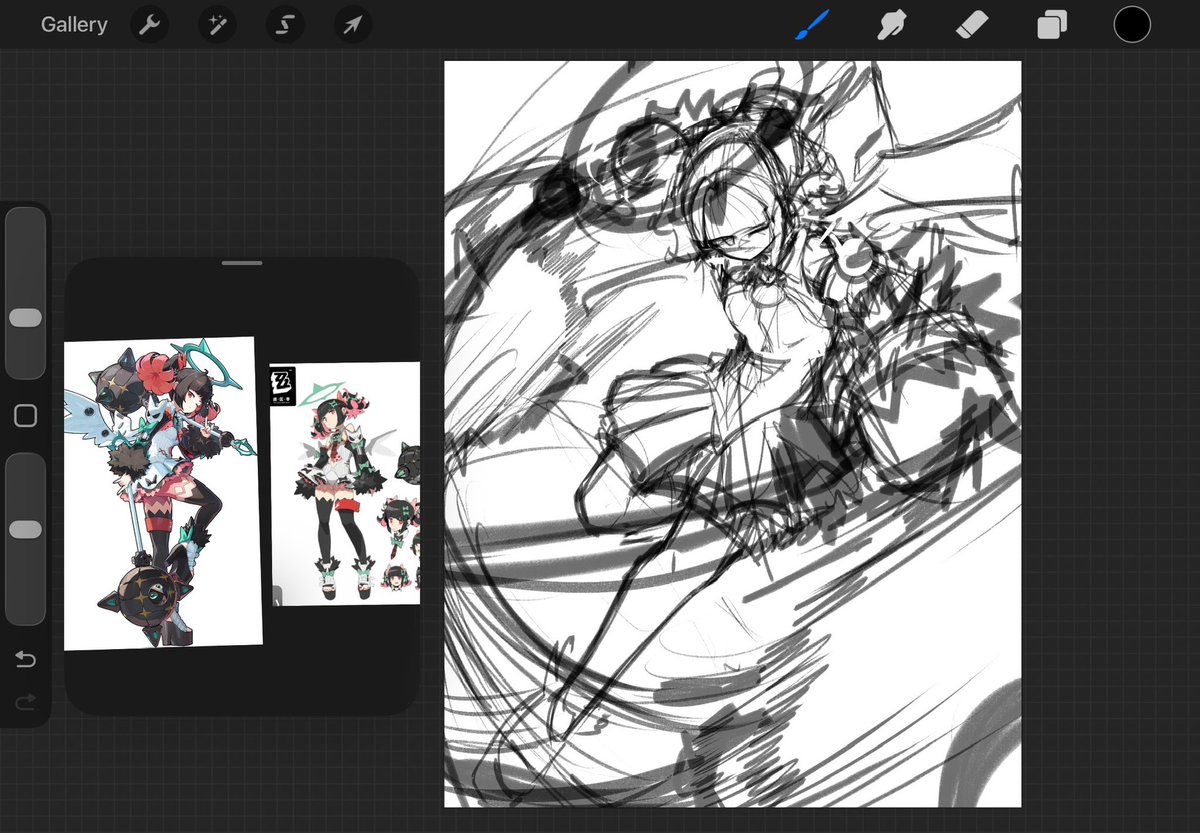The height and width of the screenshot is (833, 1200).
Task: Click the brush opacity slider handle
Action: (x=25, y=529)
